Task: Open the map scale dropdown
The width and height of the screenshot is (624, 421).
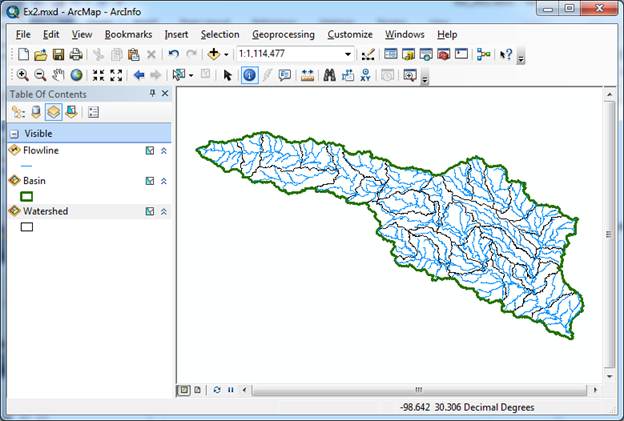Action: (x=348, y=54)
